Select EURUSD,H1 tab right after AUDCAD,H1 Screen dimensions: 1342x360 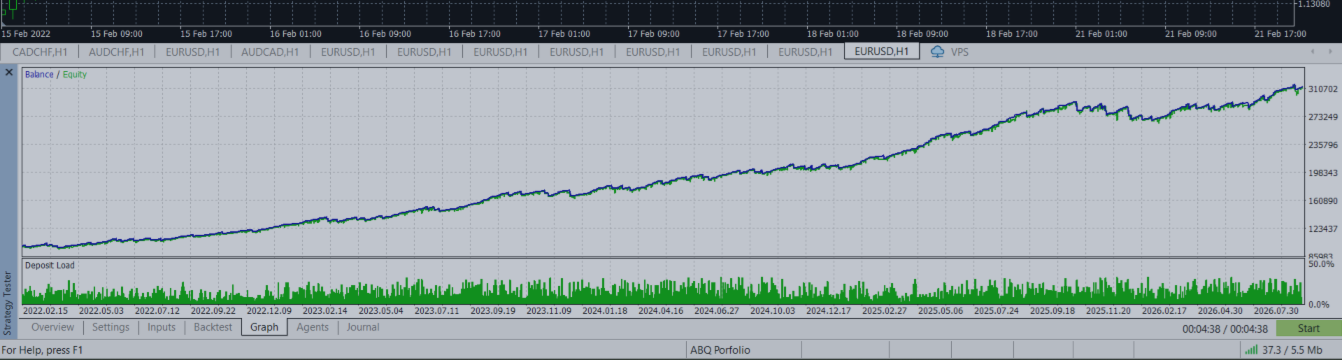pos(348,51)
